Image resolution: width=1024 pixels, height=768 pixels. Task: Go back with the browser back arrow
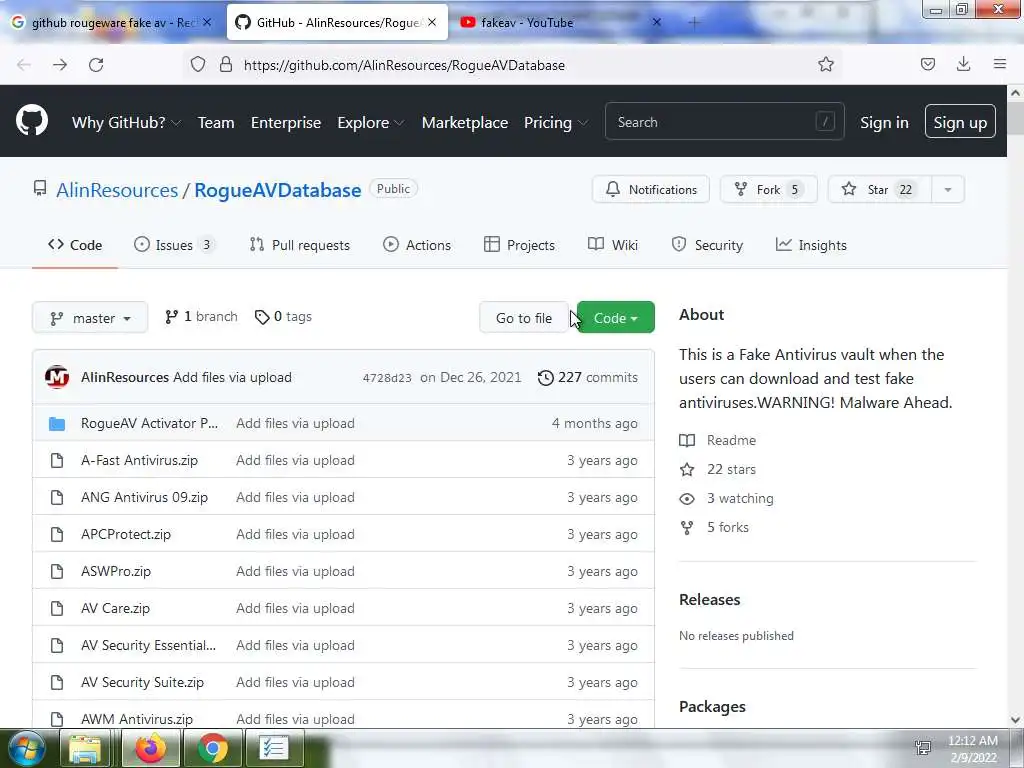24,65
